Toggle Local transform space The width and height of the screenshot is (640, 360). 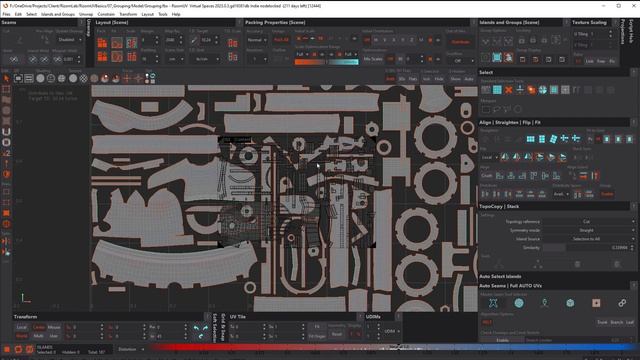tap(22, 327)
